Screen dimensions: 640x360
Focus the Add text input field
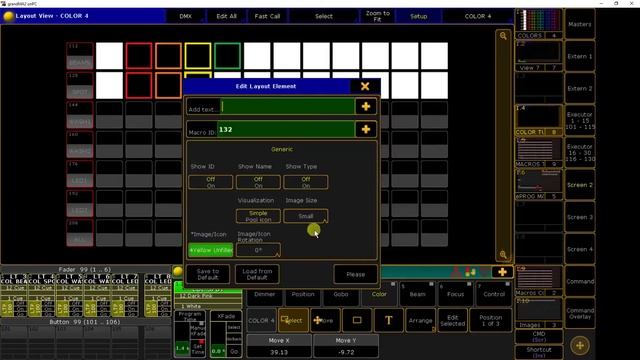point(288,107)
